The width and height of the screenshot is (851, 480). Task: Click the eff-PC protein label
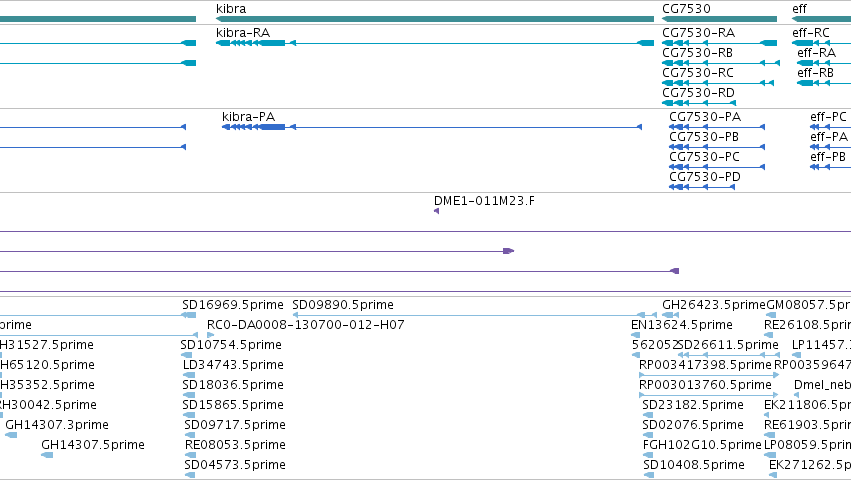coord(828,117)
